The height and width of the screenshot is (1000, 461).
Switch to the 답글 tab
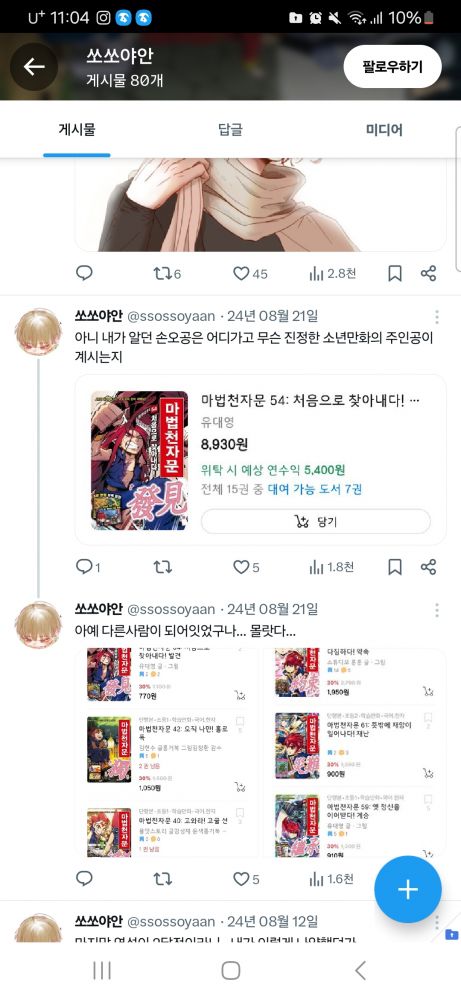230,130
